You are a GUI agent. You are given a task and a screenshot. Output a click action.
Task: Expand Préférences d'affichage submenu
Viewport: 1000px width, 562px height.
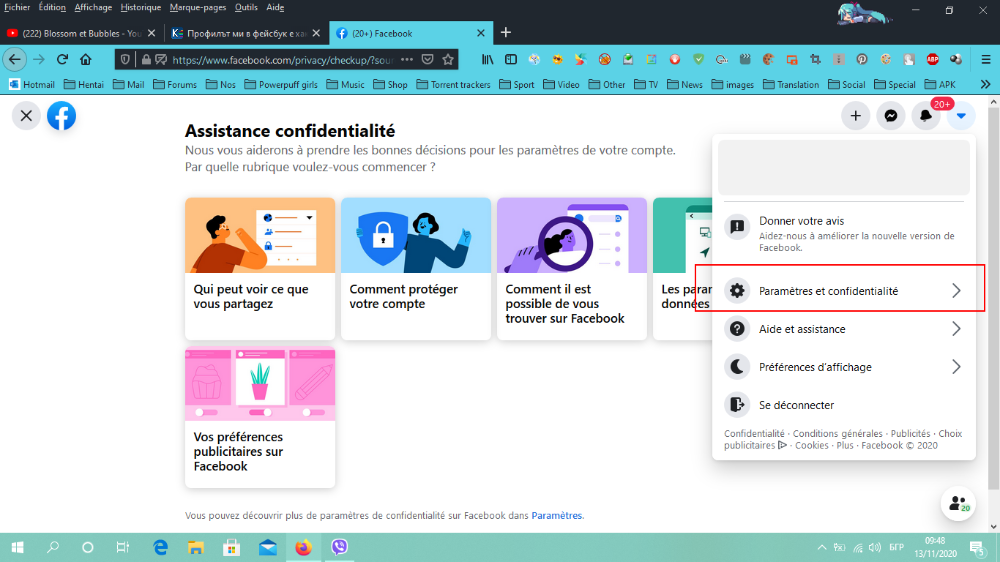pyautogui.click(x=844, y=367)
